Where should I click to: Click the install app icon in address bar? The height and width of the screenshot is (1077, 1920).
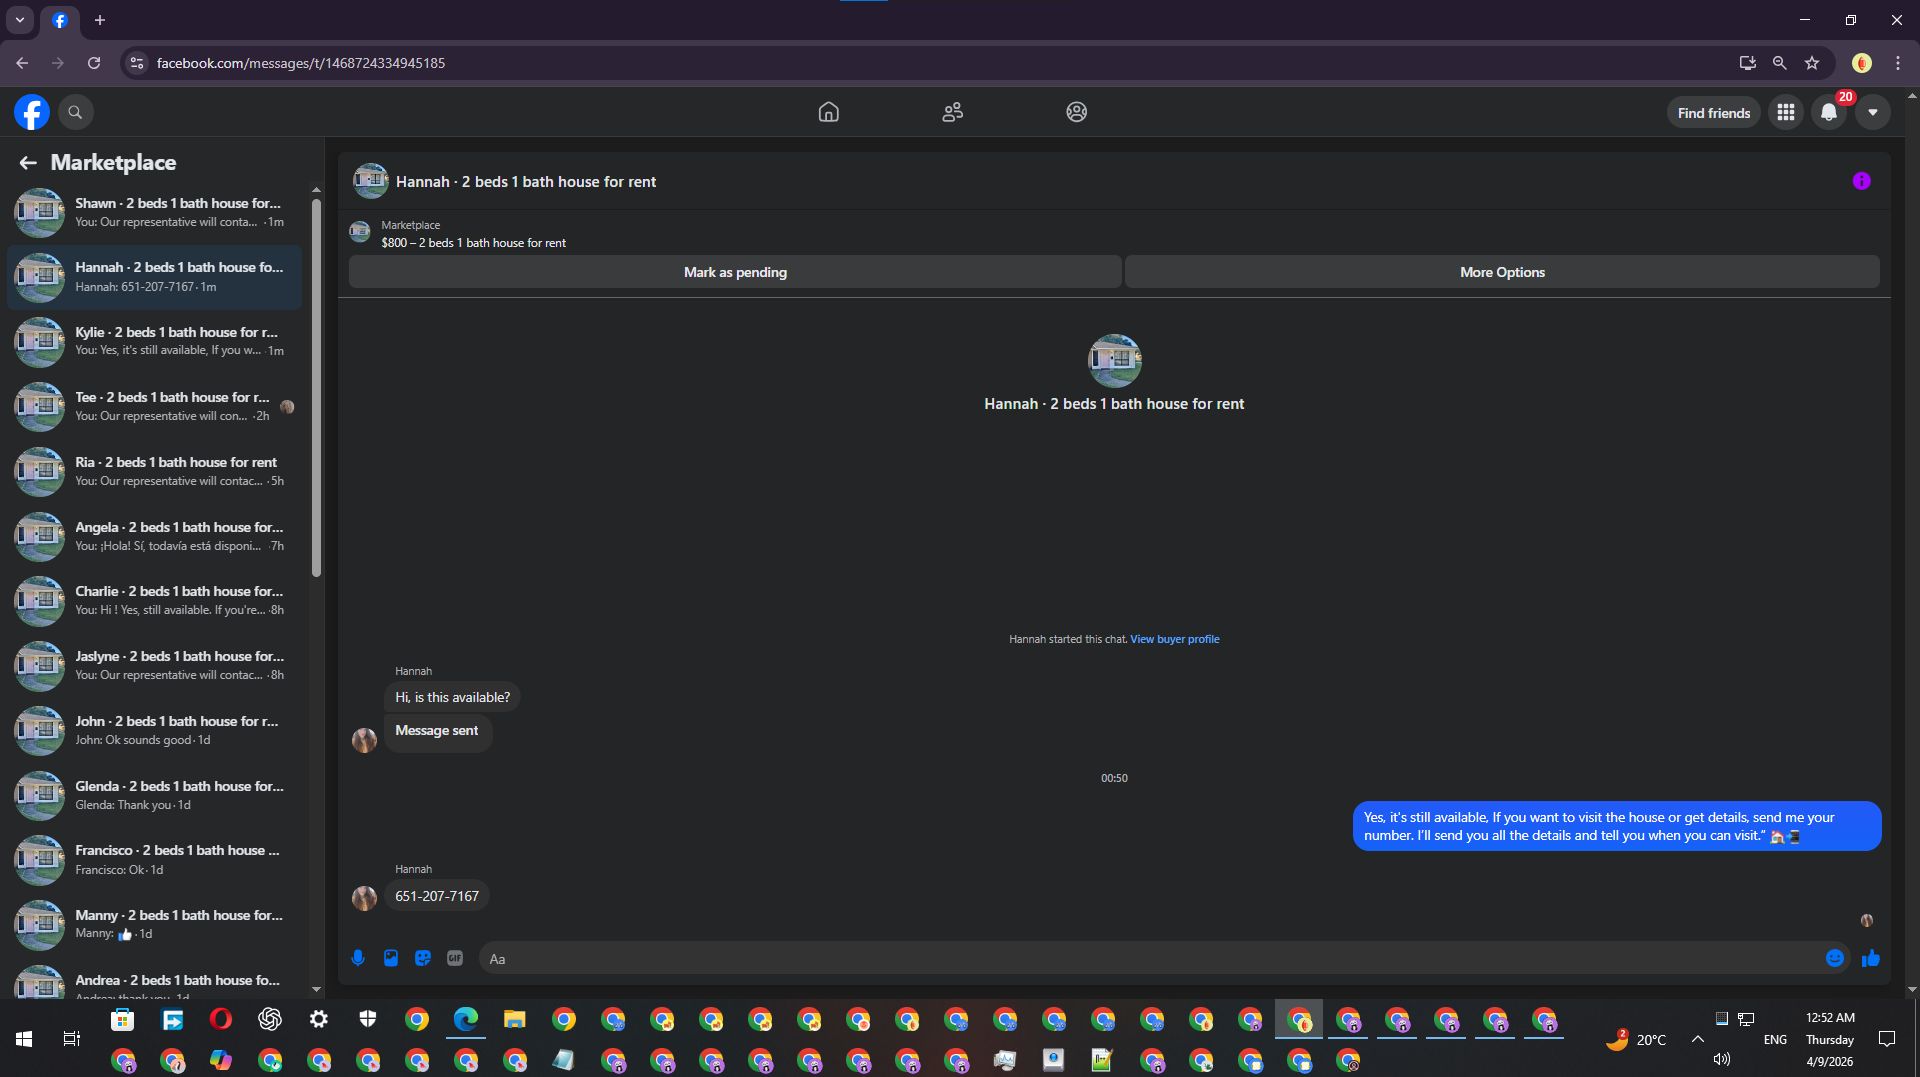pyautogui.click(x=1747, y=63)
